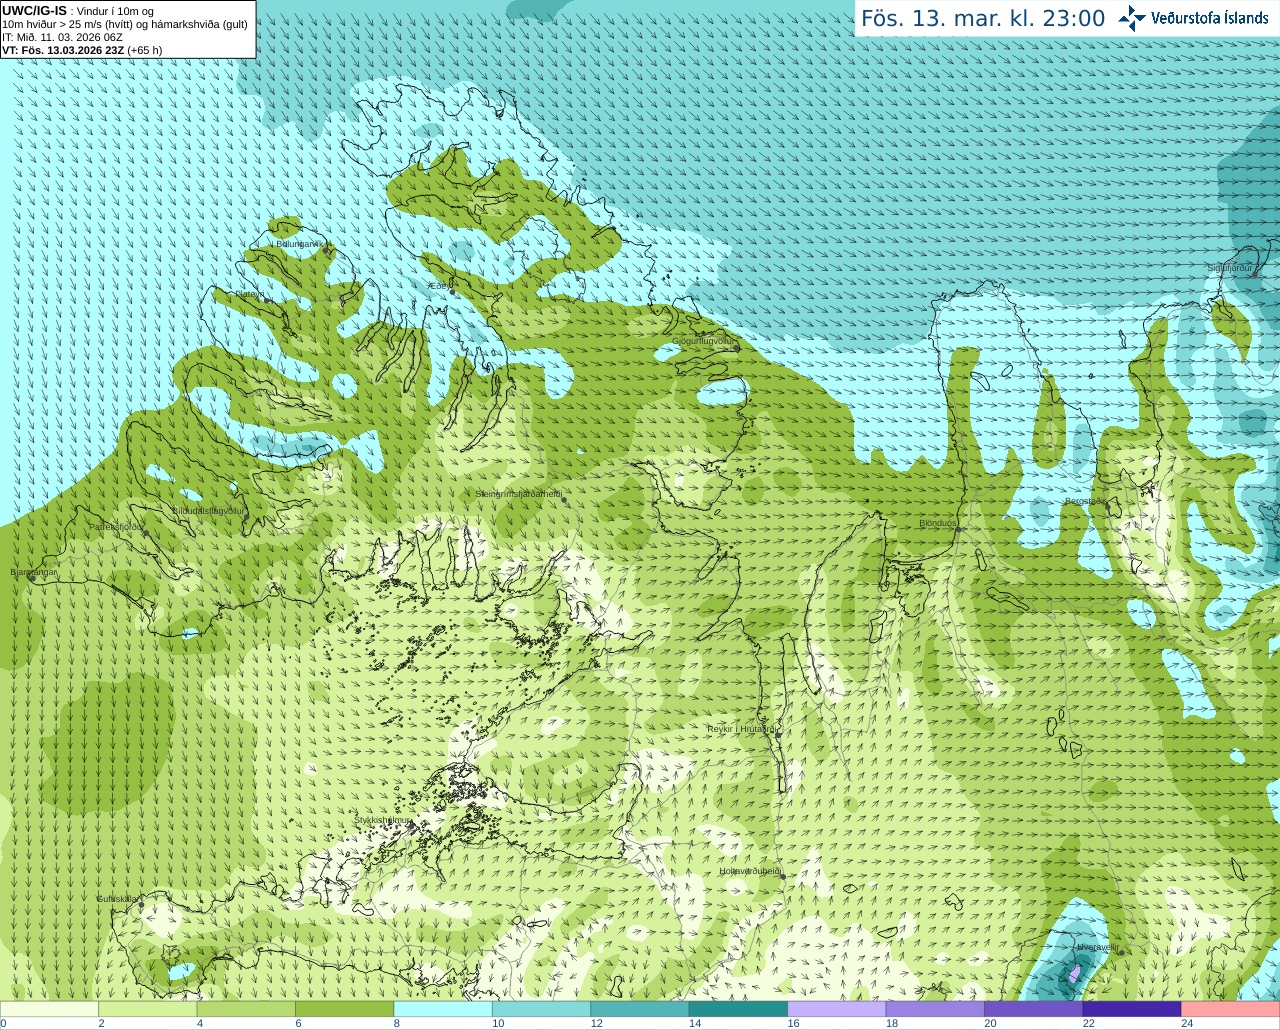Select the Stykkishólmur station label
The height and width of the screenshot is (1030, 1280).
(x=383, y=820)
